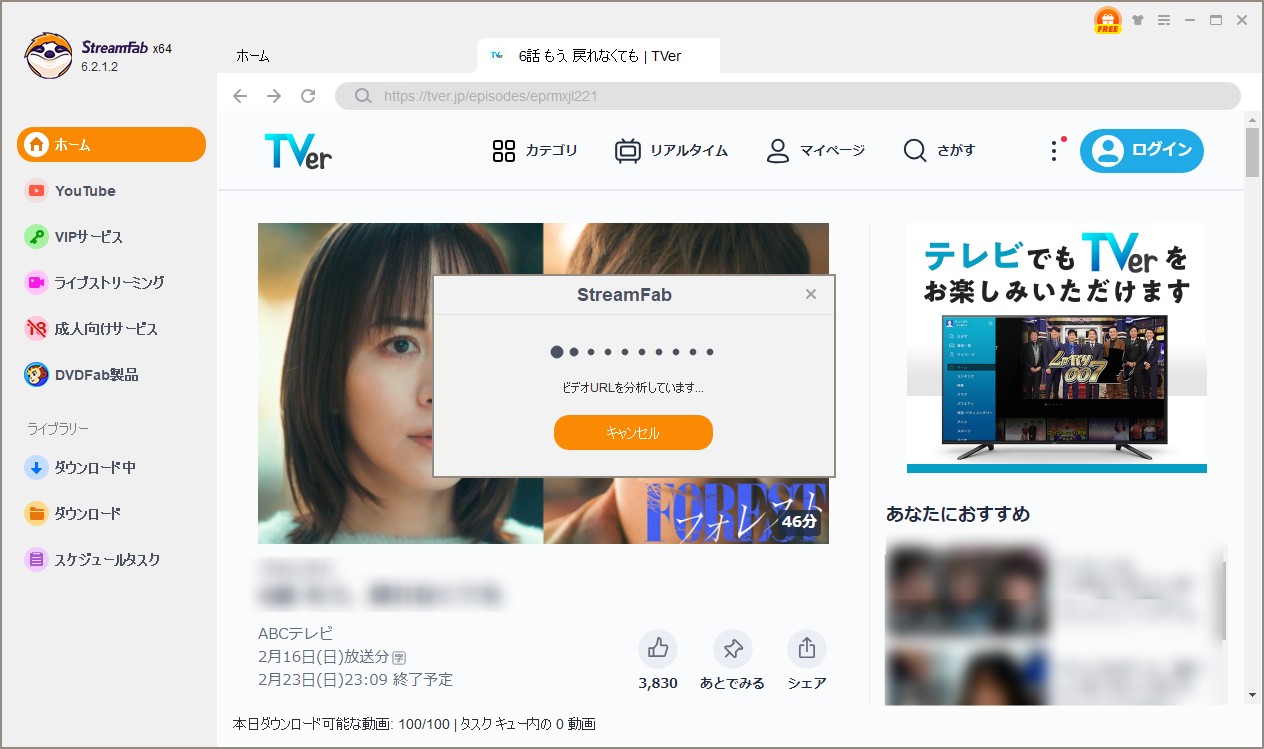Click ビデオURLを分析しています text
The image size is (1264, 749).
(x=633, y=386)
